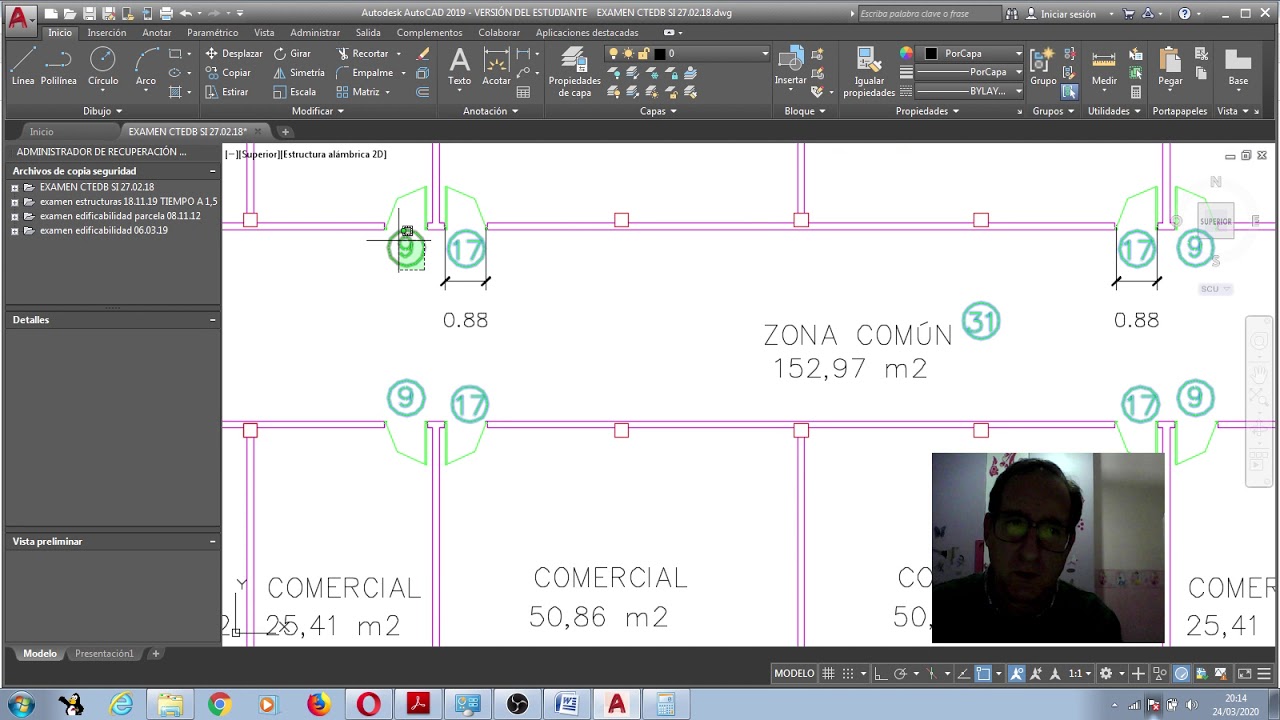
Task: Click the Girar rotate command
Action: click(x=292, y=53)
